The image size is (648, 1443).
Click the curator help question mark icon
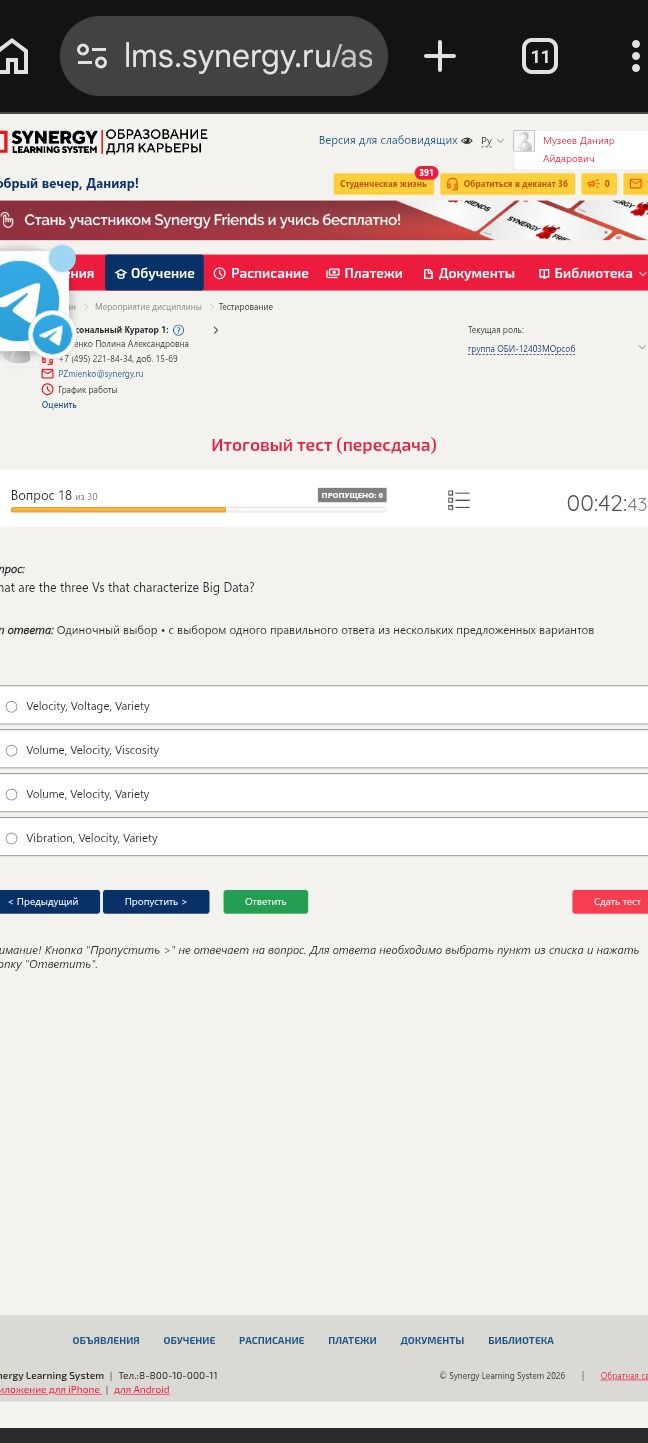pyautogui.click(x=178, y=330)
